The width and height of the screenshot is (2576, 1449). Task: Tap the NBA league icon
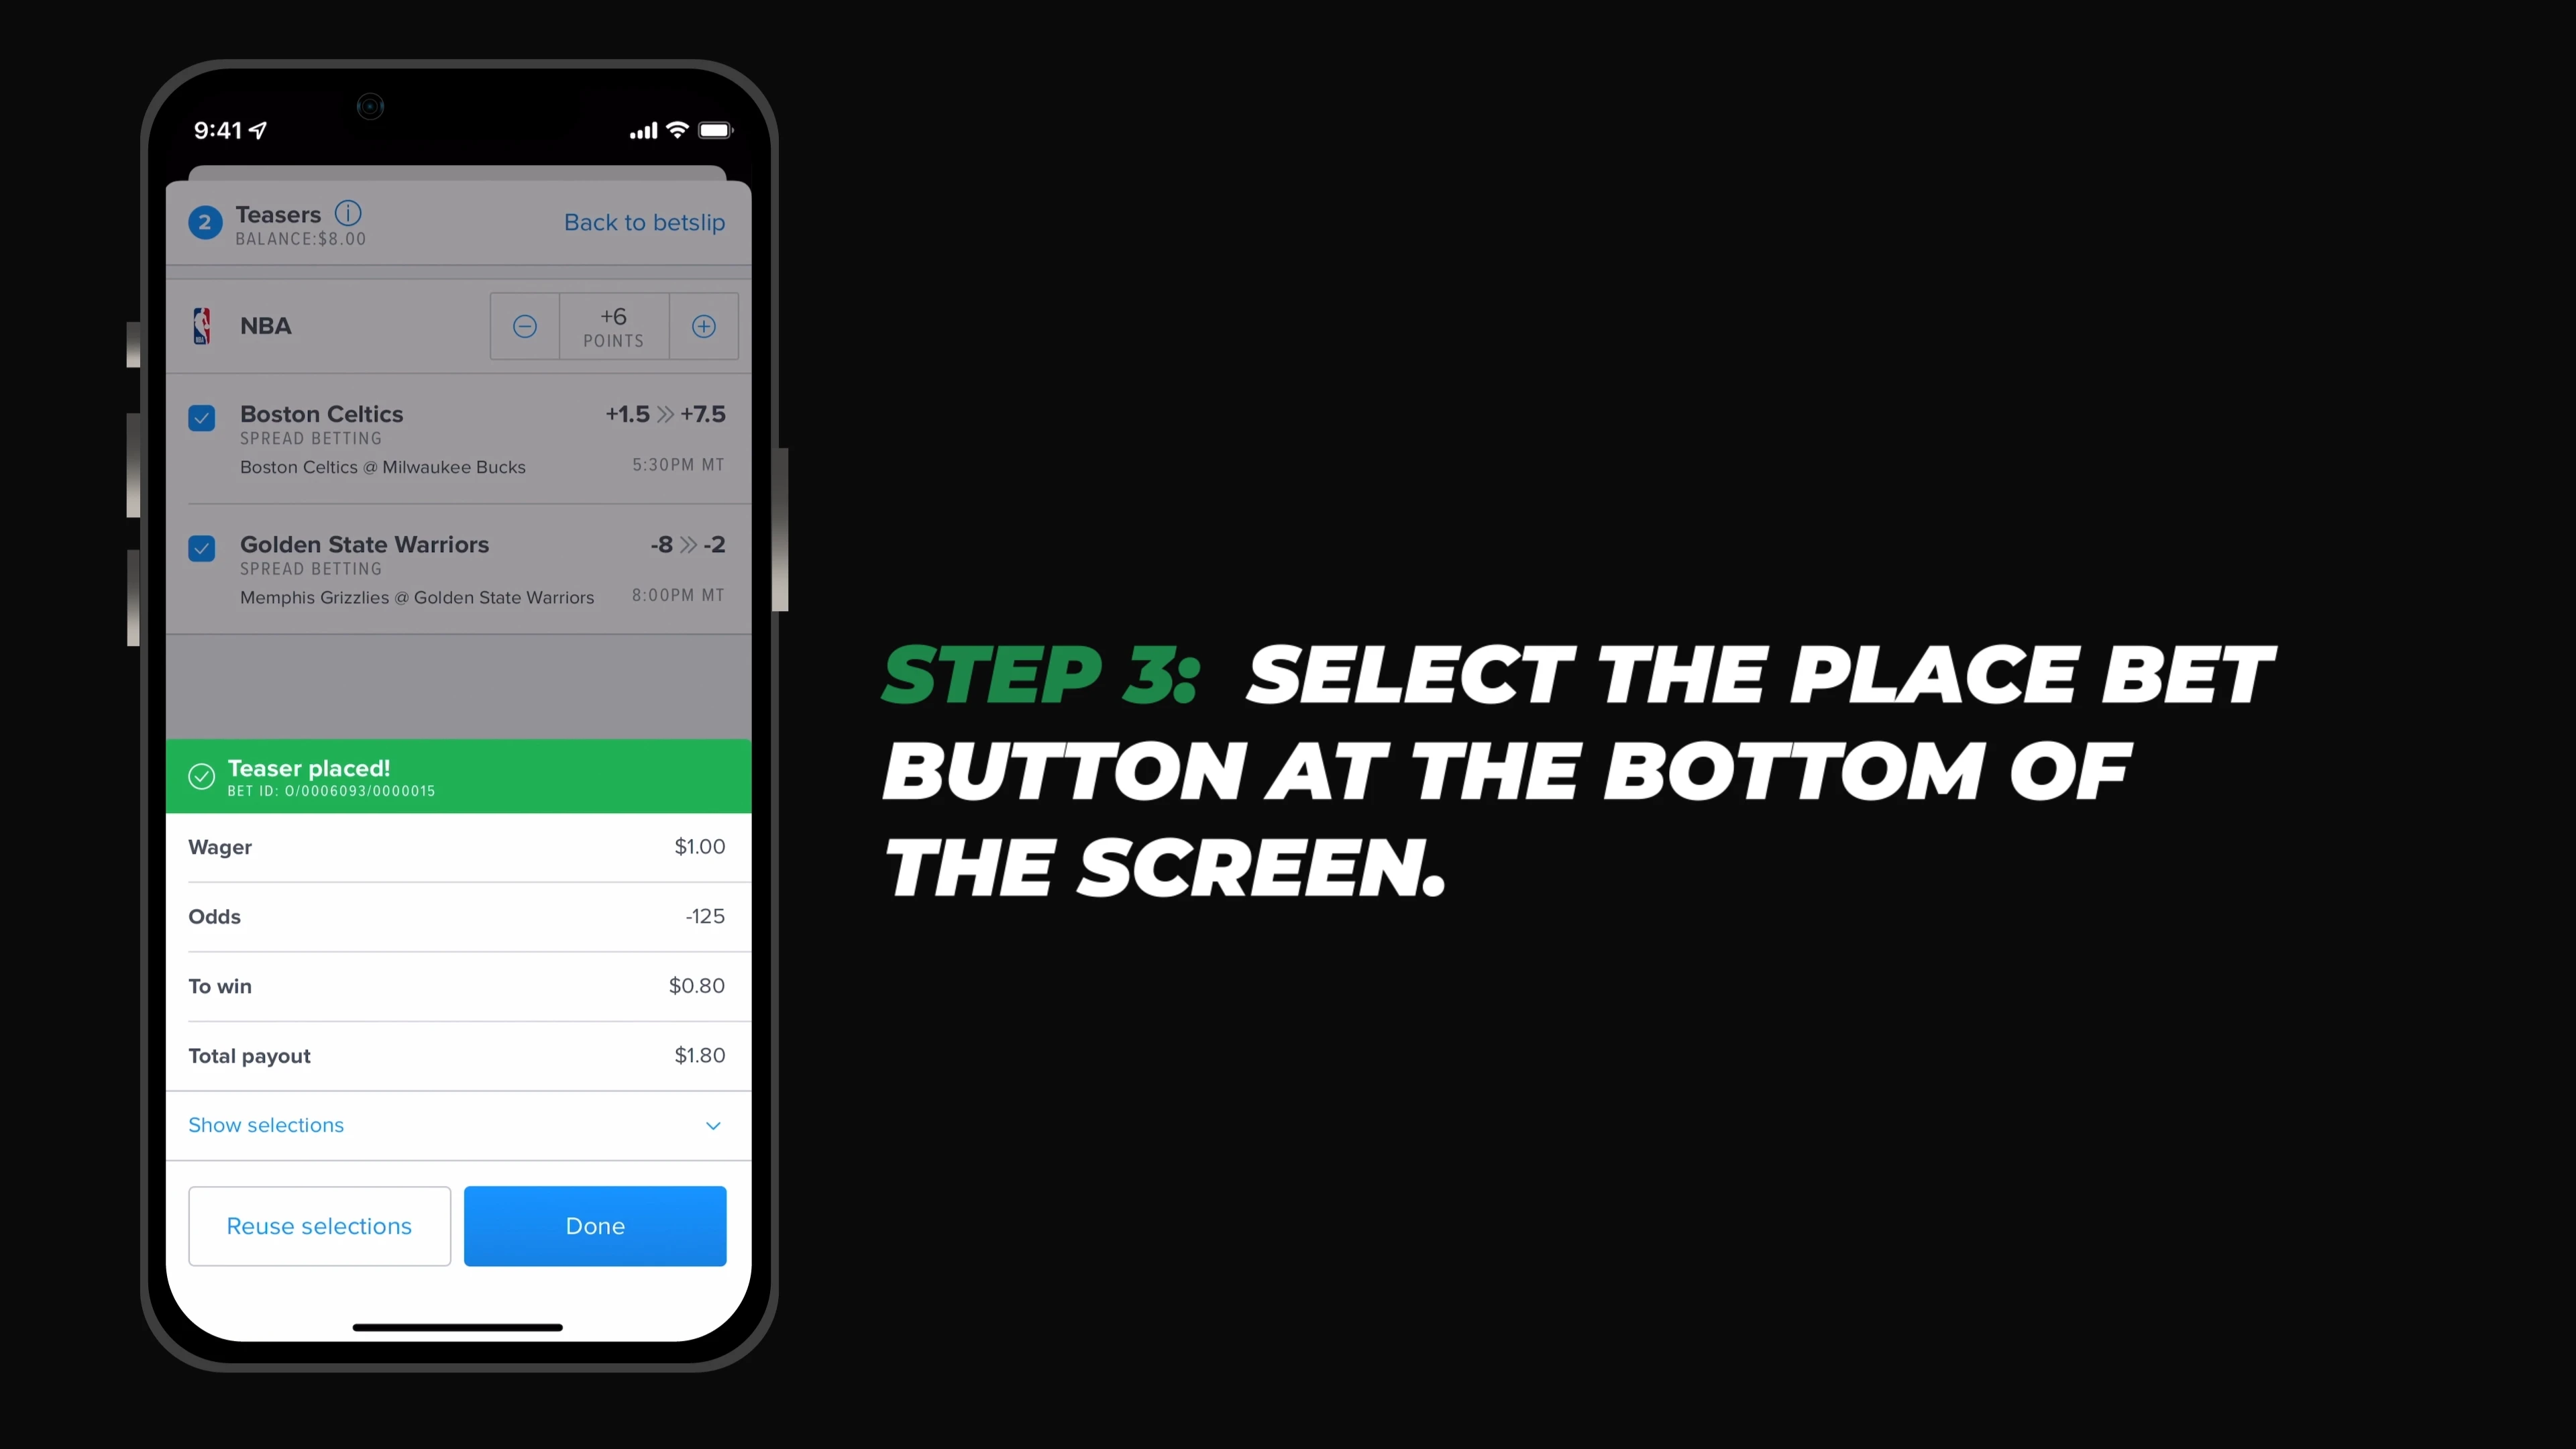pyautogui.click(x=203, y=325)
